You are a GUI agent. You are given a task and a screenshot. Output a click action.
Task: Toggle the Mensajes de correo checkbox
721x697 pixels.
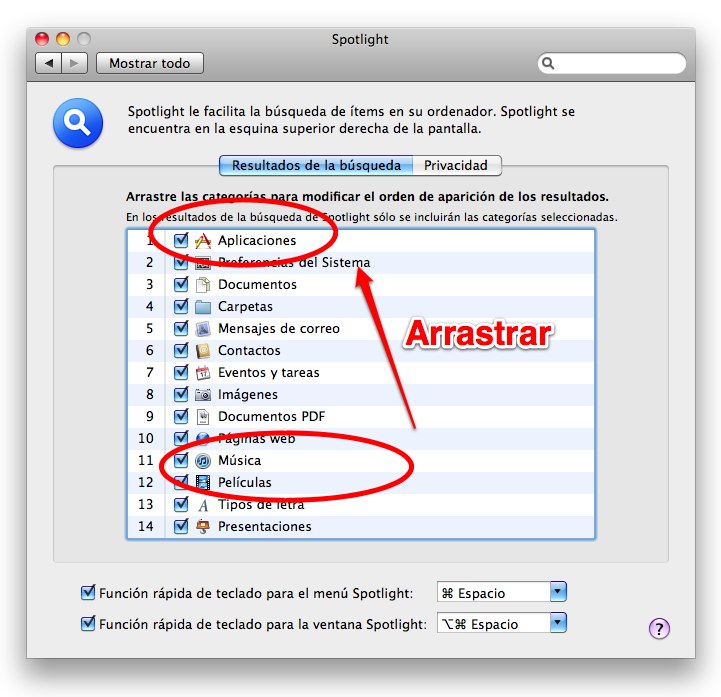click(x=181, y=328)
